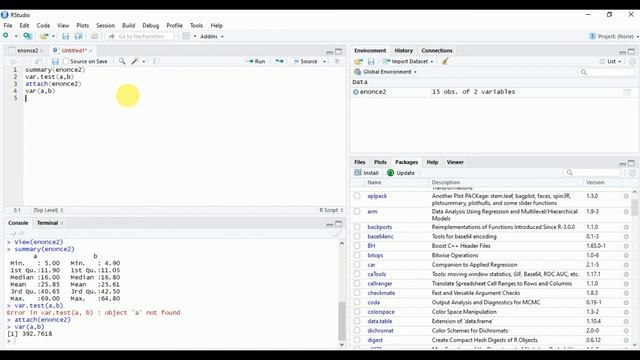This screenshot has width=640, height=360.
Task: Switch to the Terminal tab
Action: 47,223
